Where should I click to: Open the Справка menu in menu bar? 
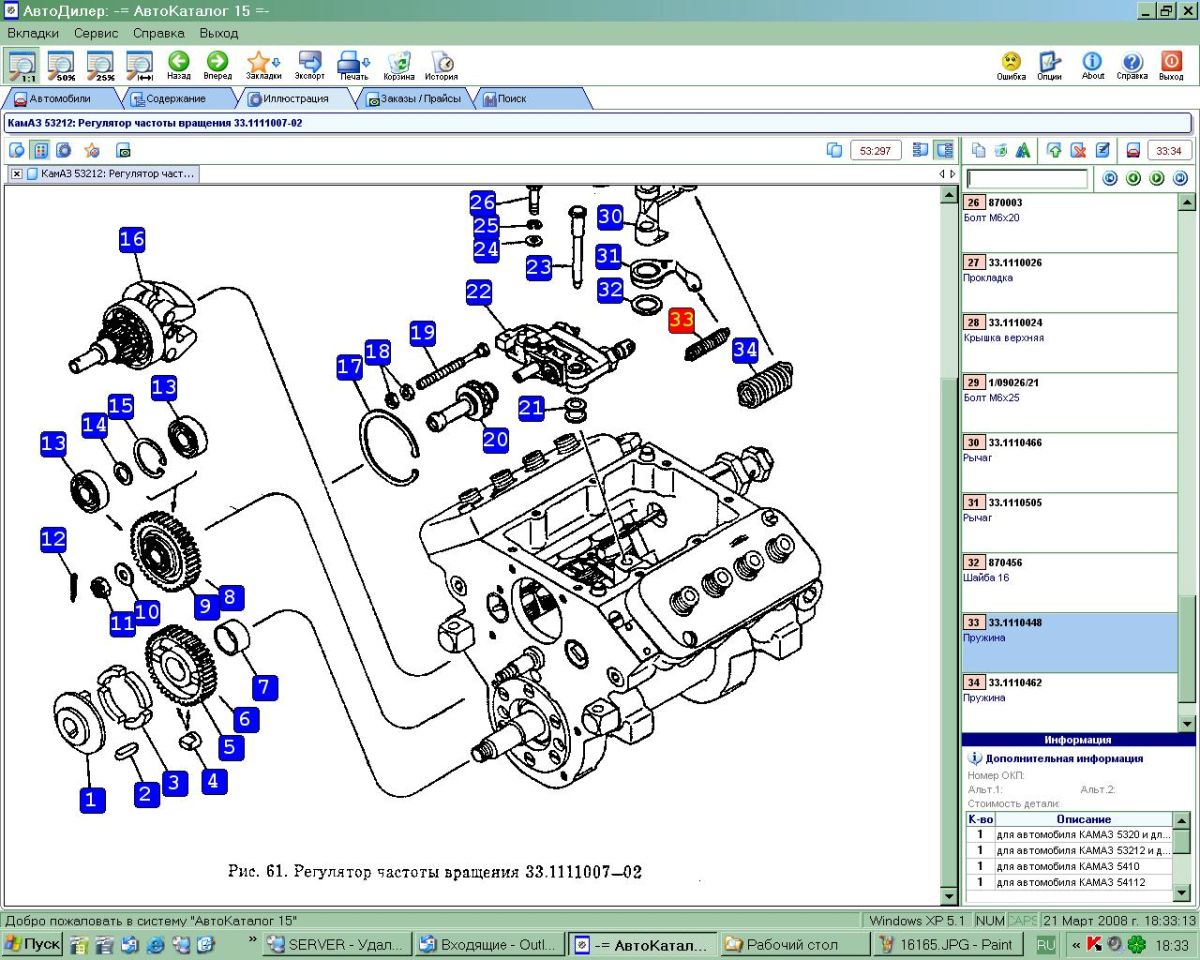159,33
